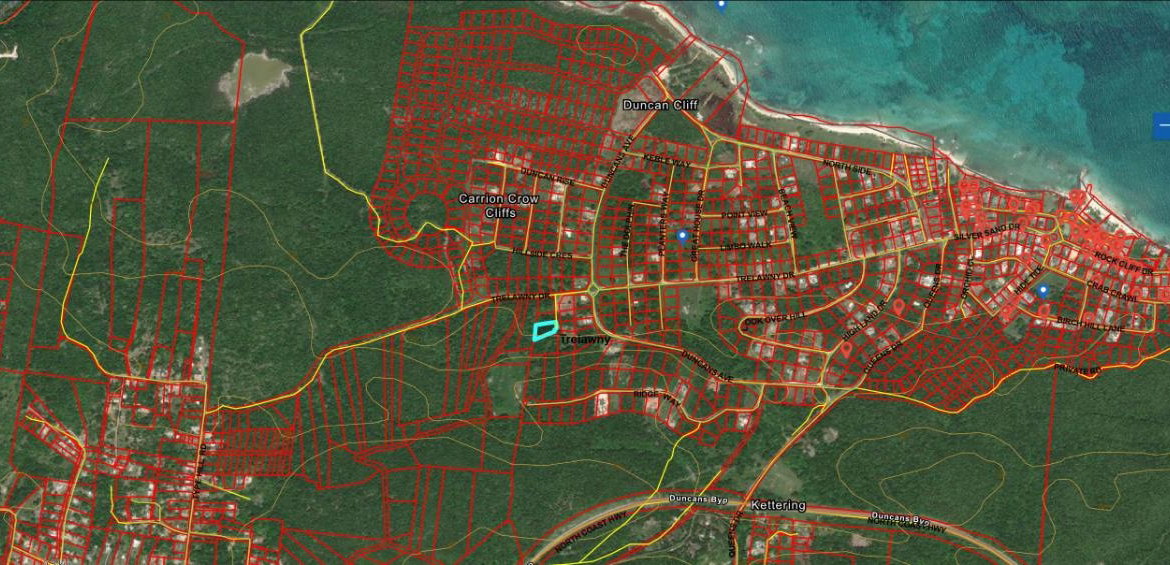The width and height of the screenshot is (1170, 565).
Task: Click the SILVER SAND DR street label
Action: (x=986, y=231)
